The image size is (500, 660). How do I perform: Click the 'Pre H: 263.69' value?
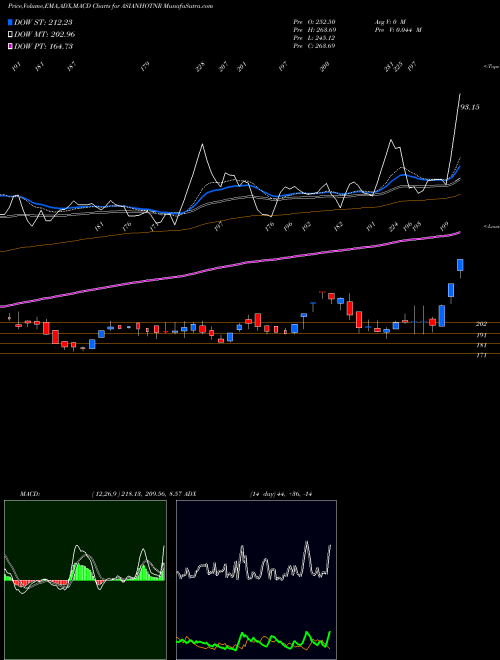(314, 30)
